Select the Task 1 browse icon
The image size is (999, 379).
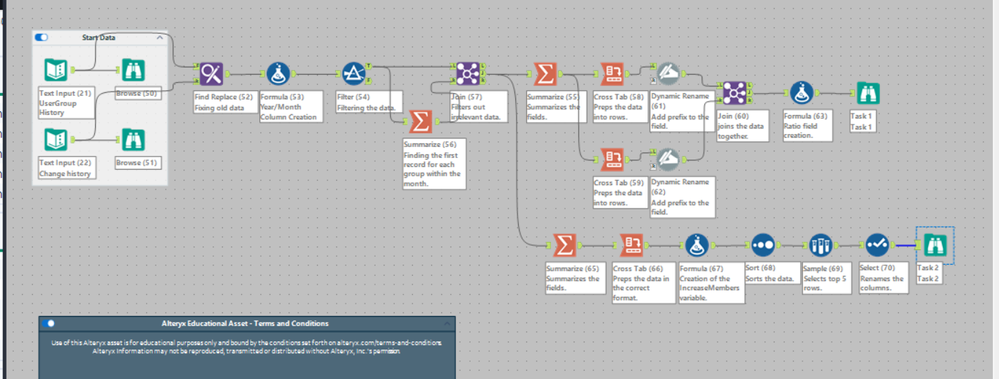point(867,93)
